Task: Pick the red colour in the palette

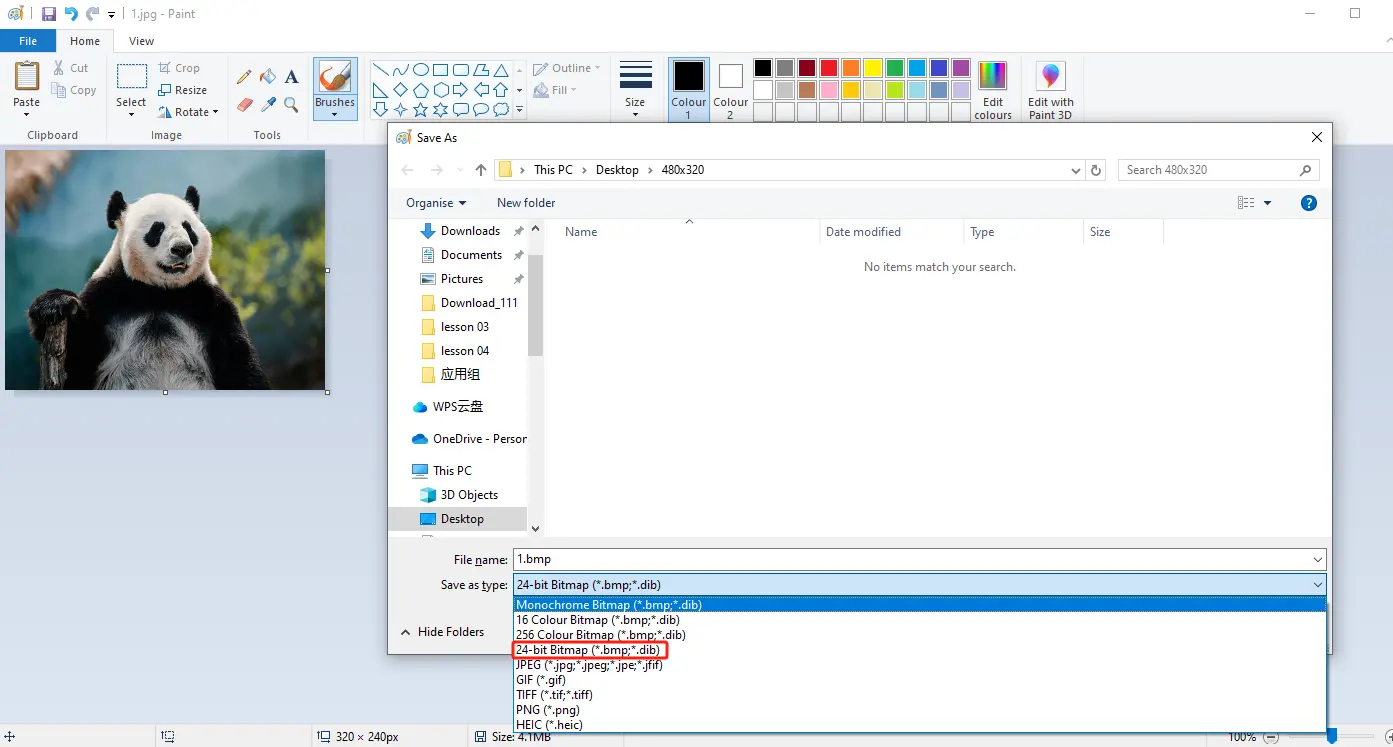Action: click(x=829, y=68)
